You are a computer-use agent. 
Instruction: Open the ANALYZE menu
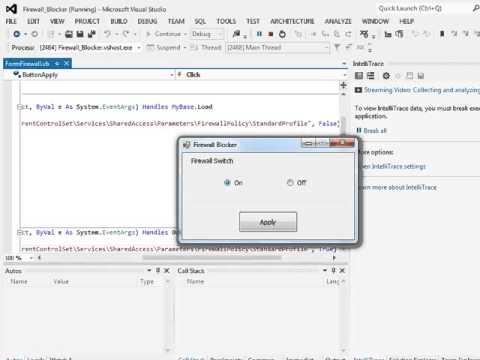[338, 21]
